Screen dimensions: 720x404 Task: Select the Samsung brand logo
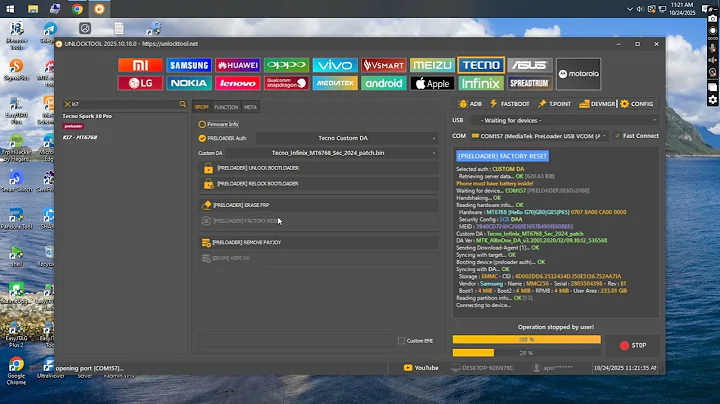click(189, 65)
